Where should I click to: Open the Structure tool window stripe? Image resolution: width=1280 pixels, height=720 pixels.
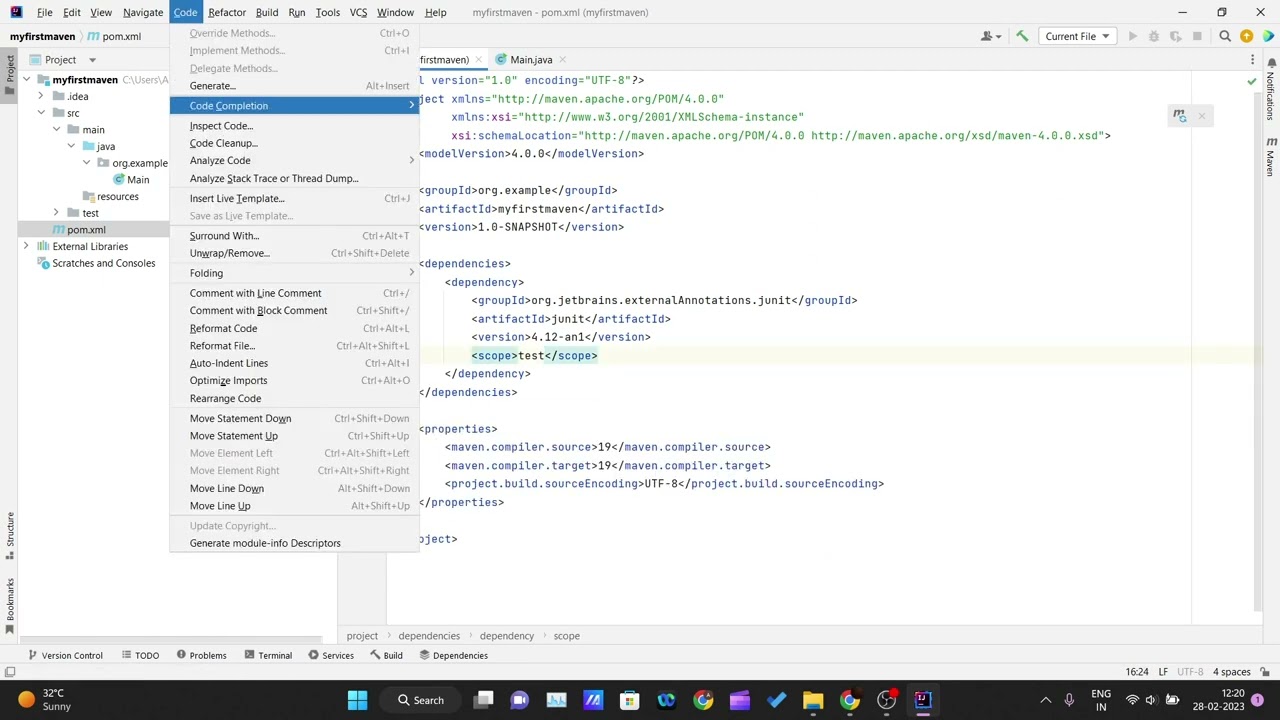[x=10, y=535]
